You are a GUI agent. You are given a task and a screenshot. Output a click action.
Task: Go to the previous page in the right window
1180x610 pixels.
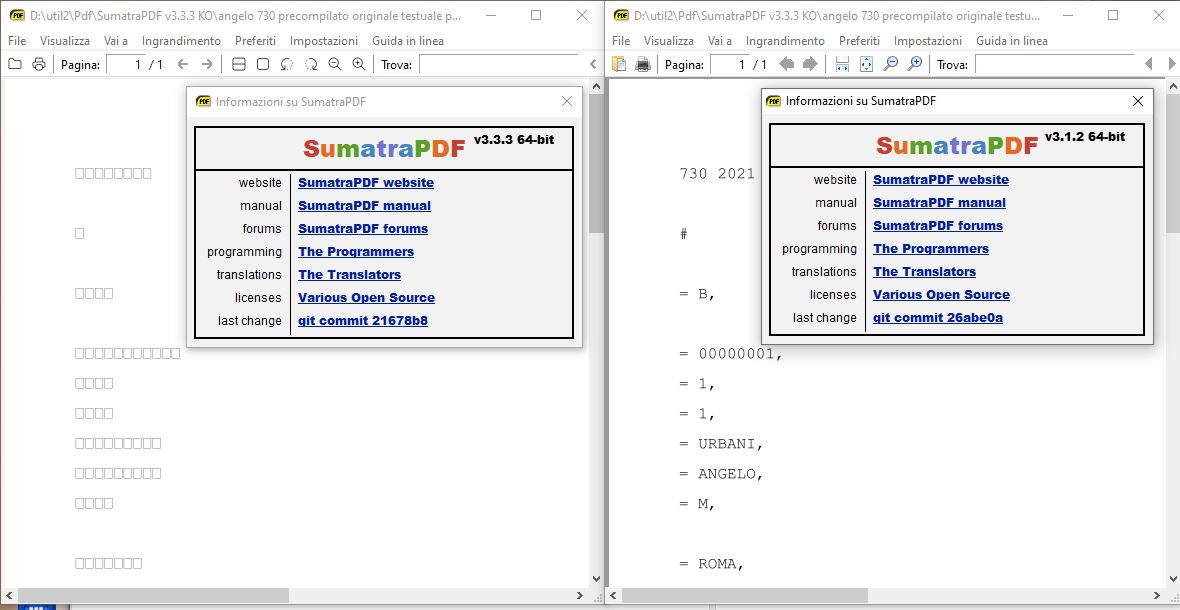pos(787,63)
